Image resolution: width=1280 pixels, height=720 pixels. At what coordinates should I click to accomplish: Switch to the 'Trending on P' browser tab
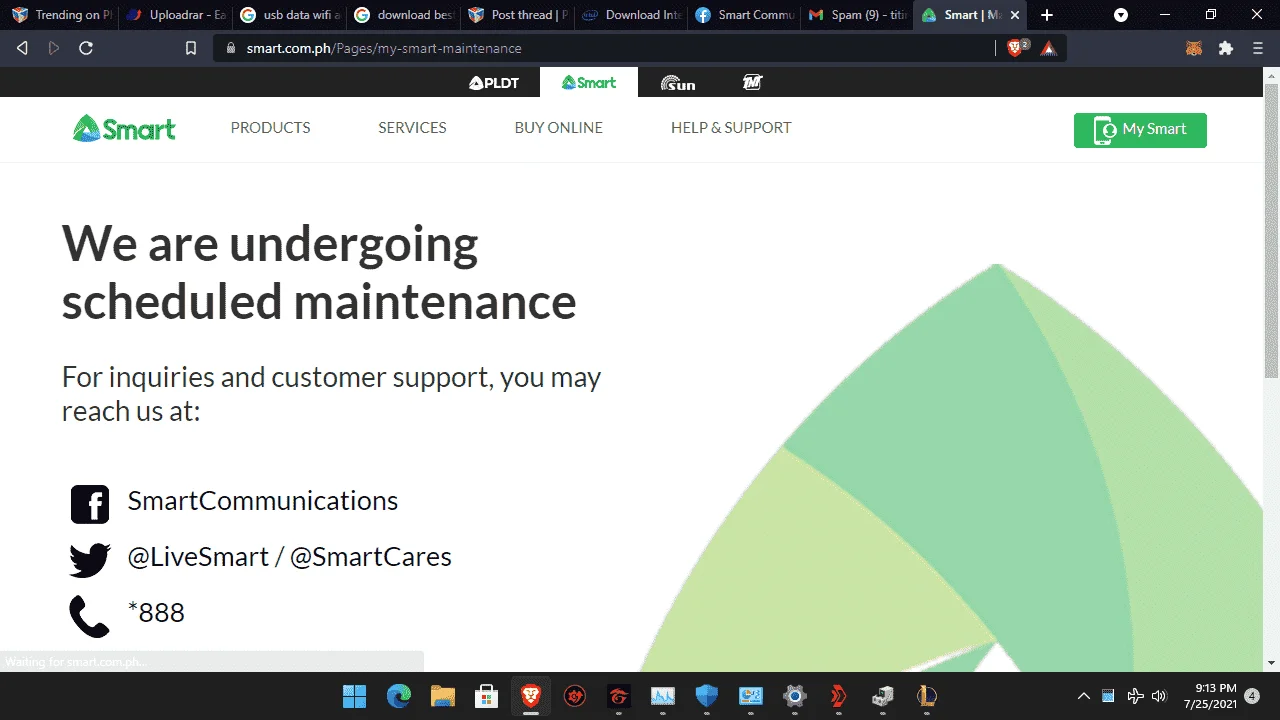click(x=60, y=15)
